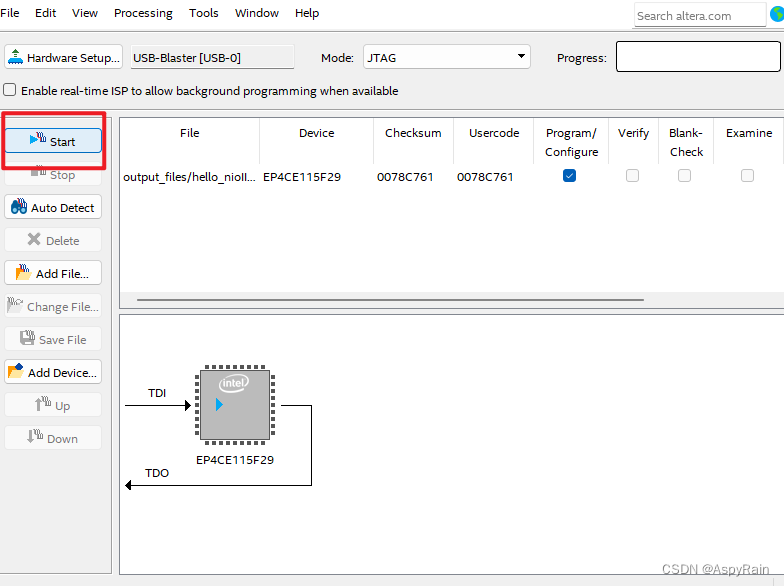The height and width of the screenshot is (586, 784).
Task: Click the USB-Blaster [USB-0] hardware field
Action: [212, 58]
